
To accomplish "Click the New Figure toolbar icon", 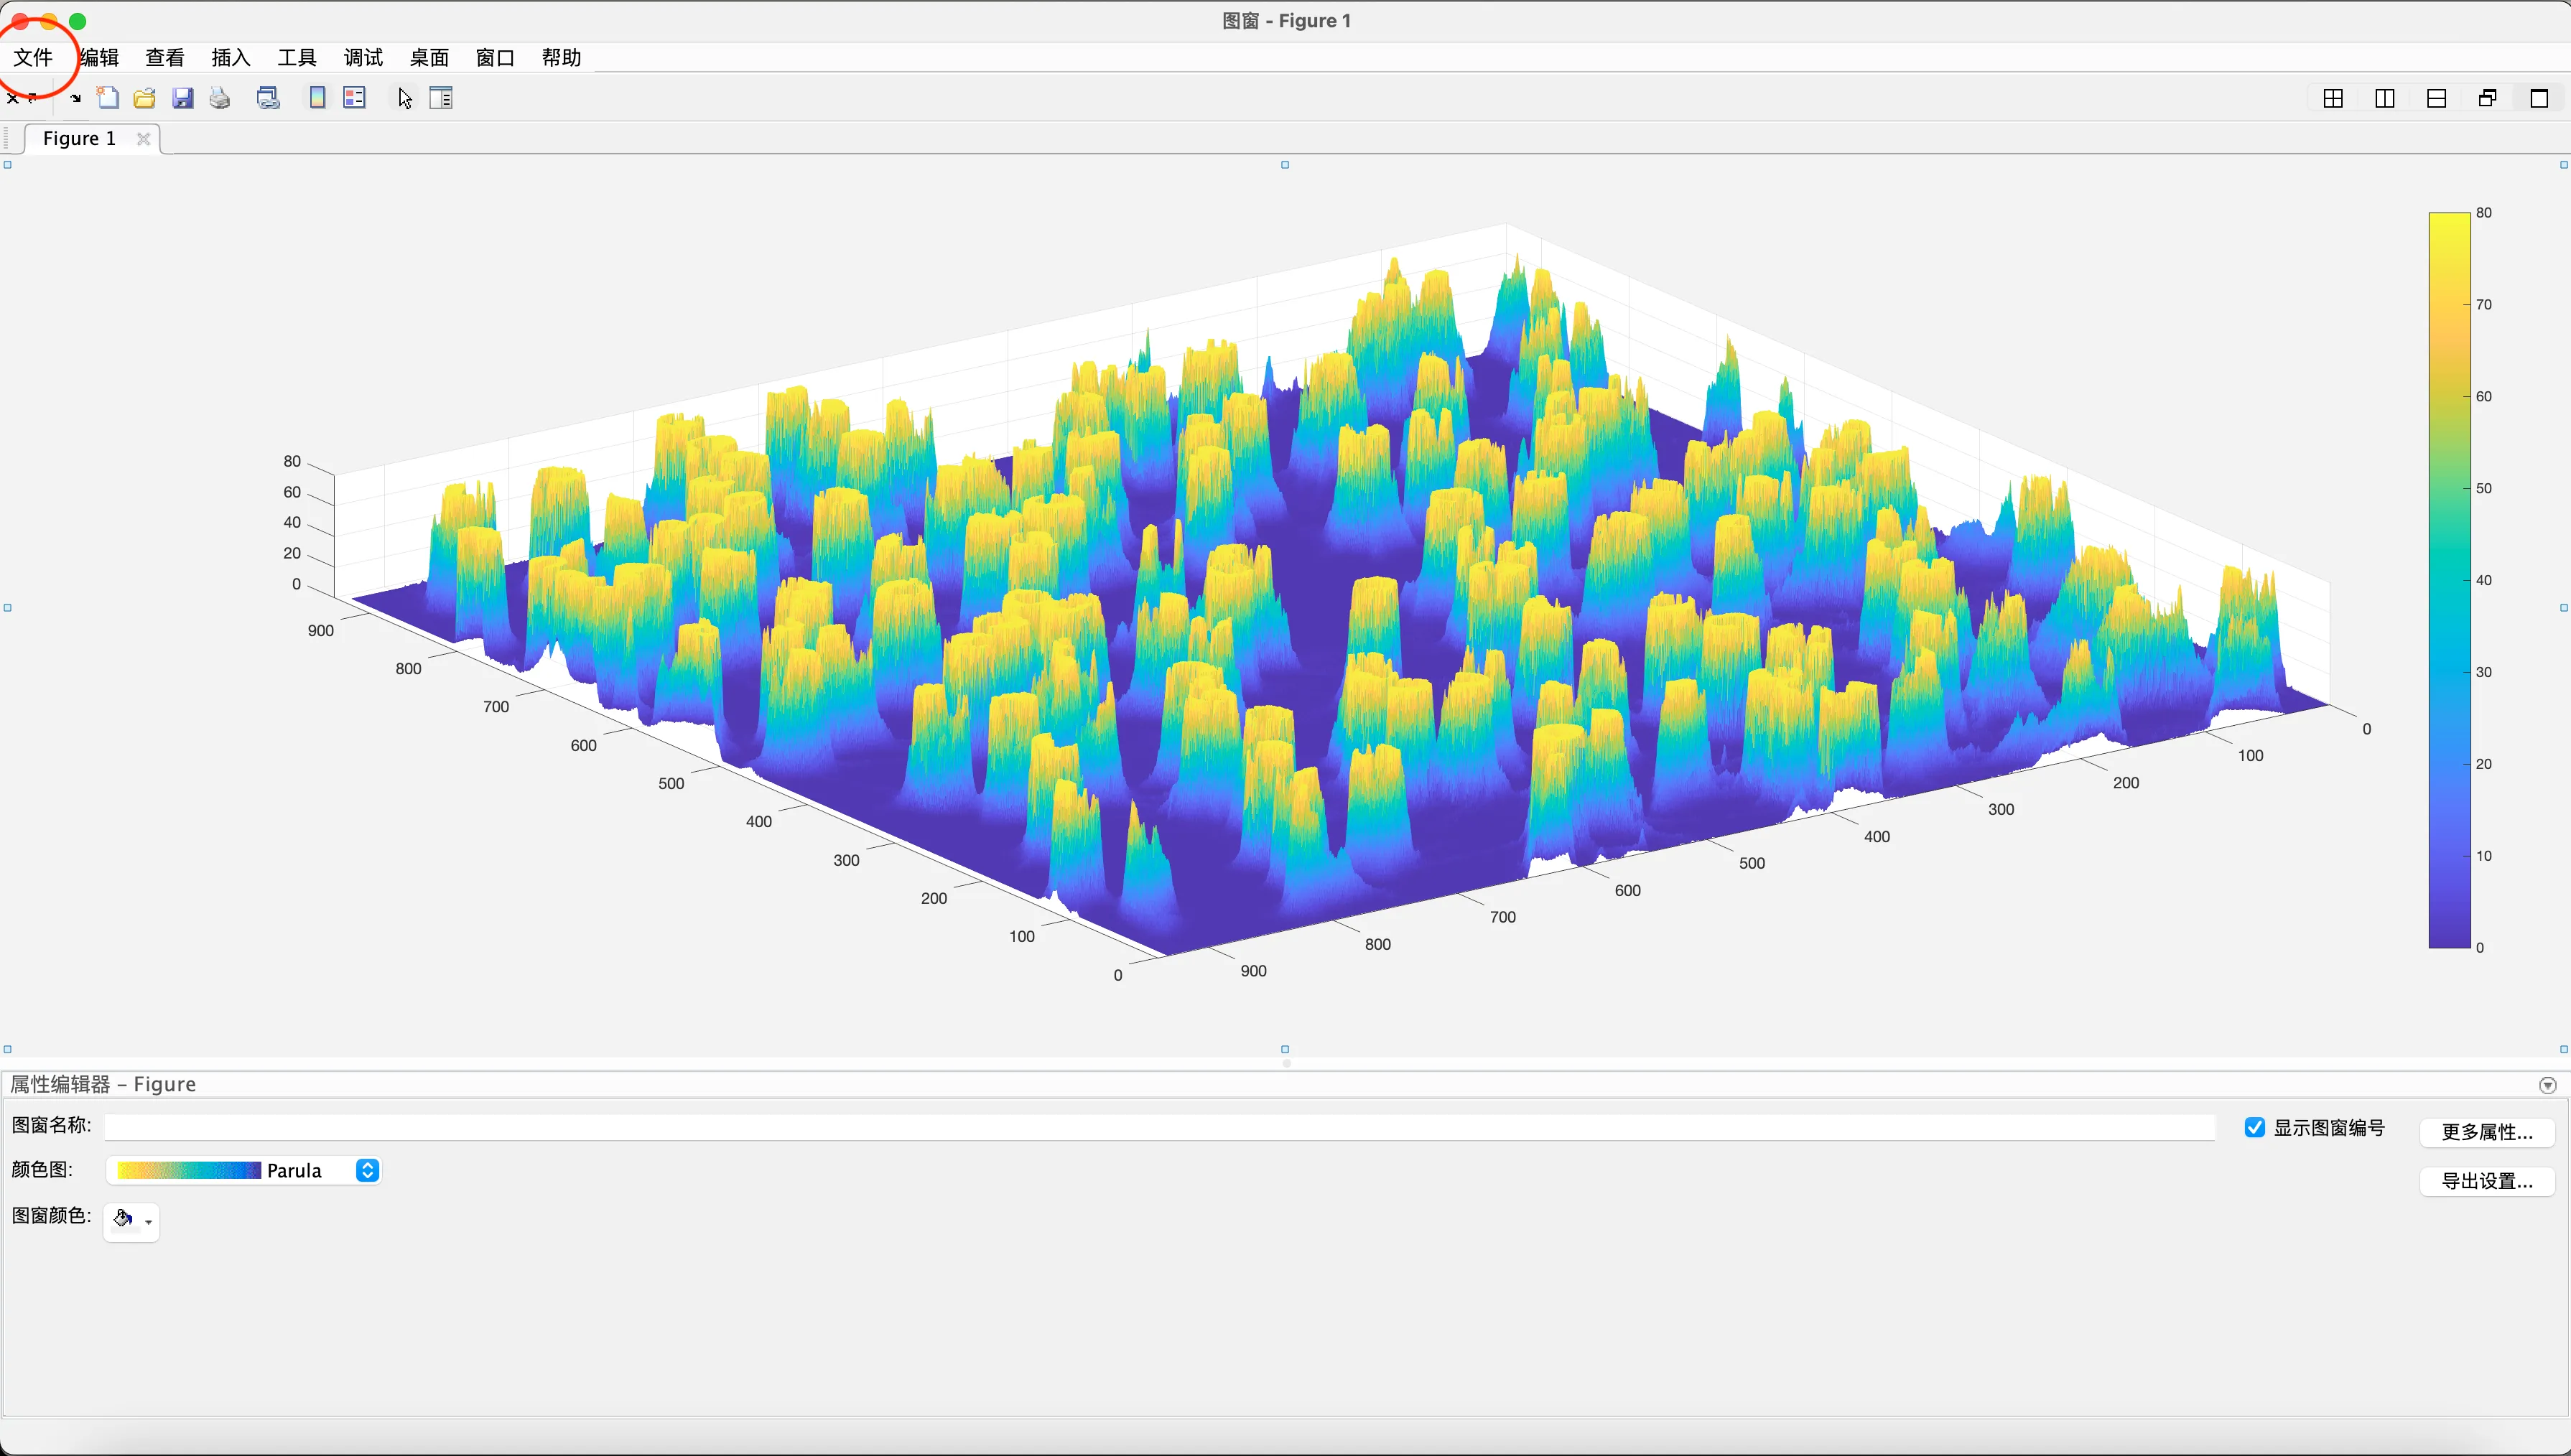I will (108, 98).
